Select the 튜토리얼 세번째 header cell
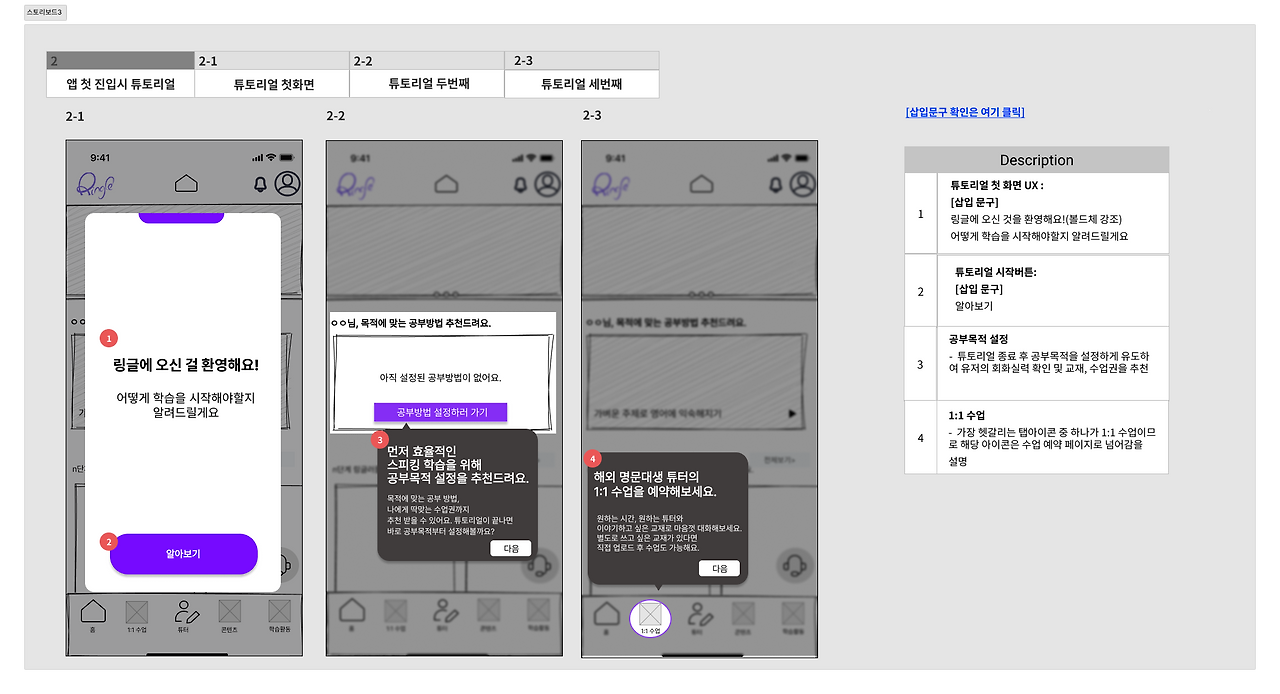 (x=584, y=84)
